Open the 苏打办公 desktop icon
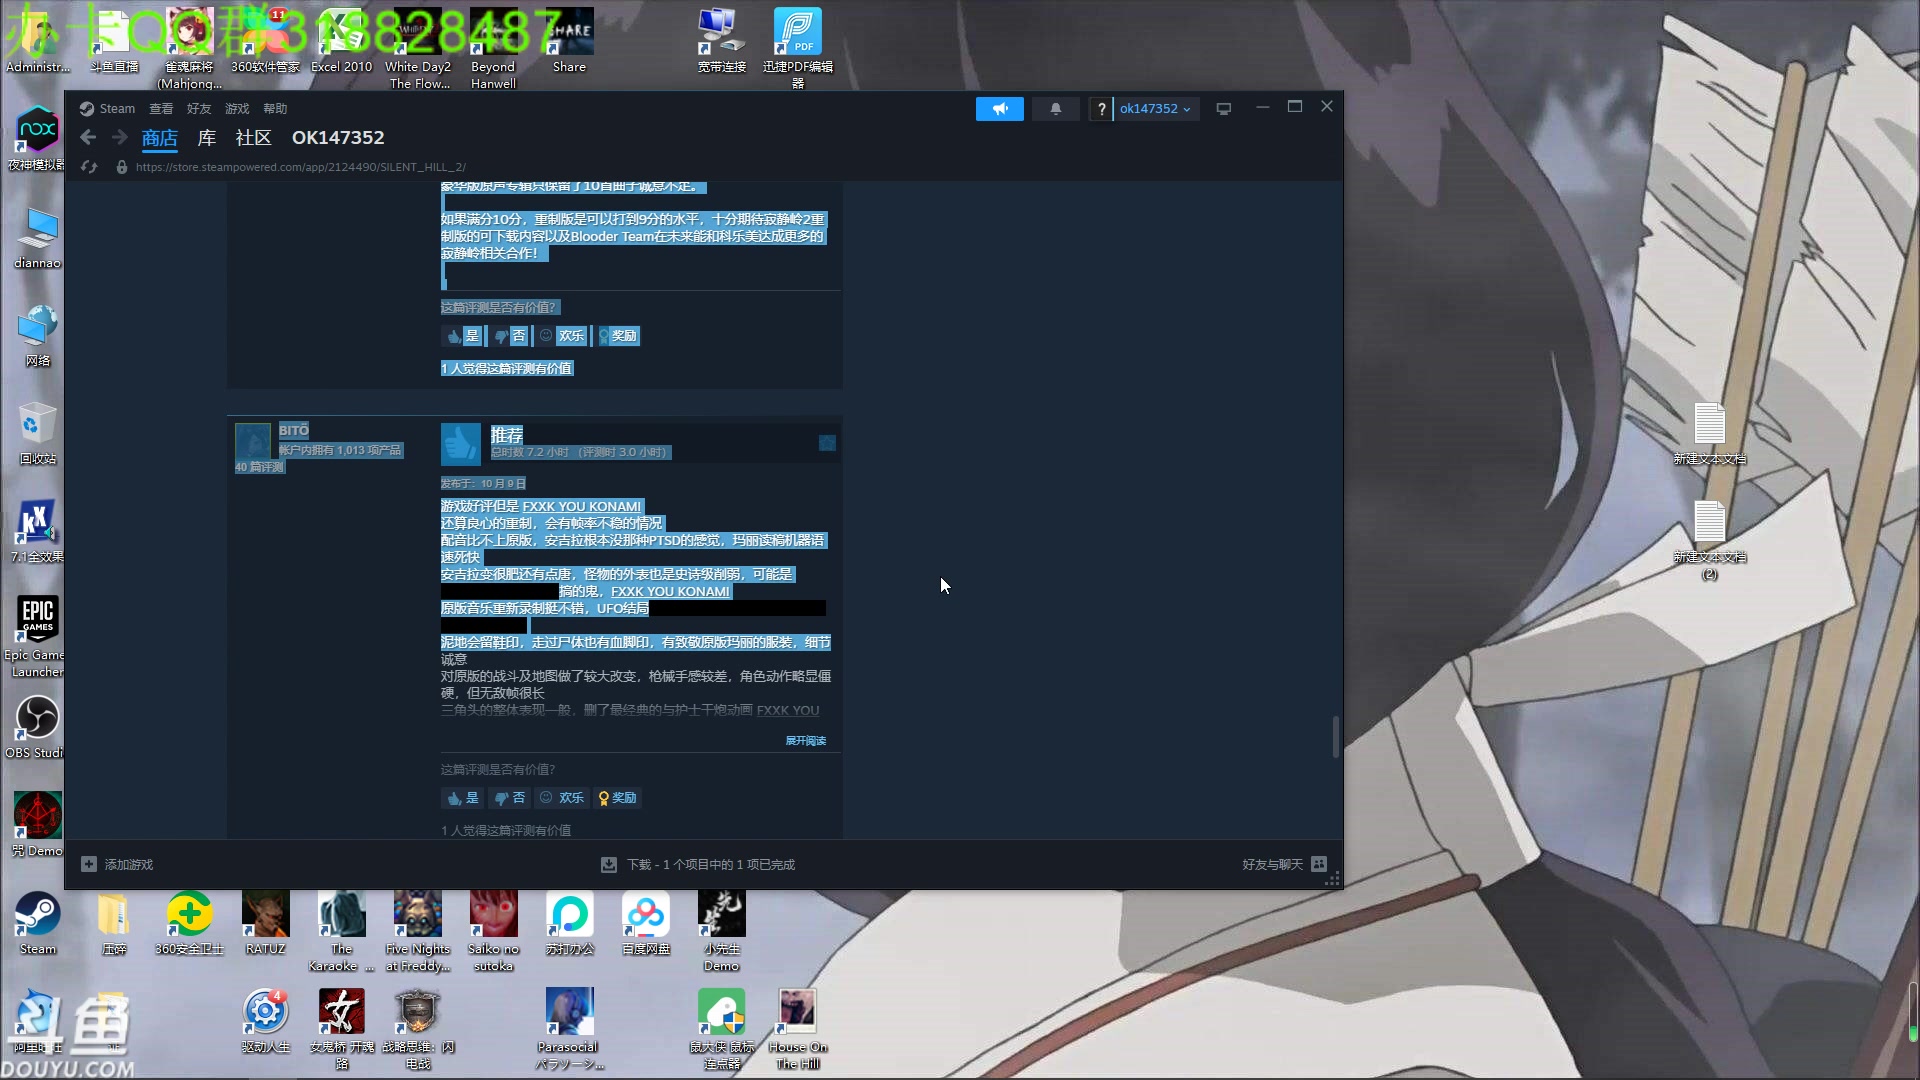The image size is (1920, 1080). coord(570,924)
